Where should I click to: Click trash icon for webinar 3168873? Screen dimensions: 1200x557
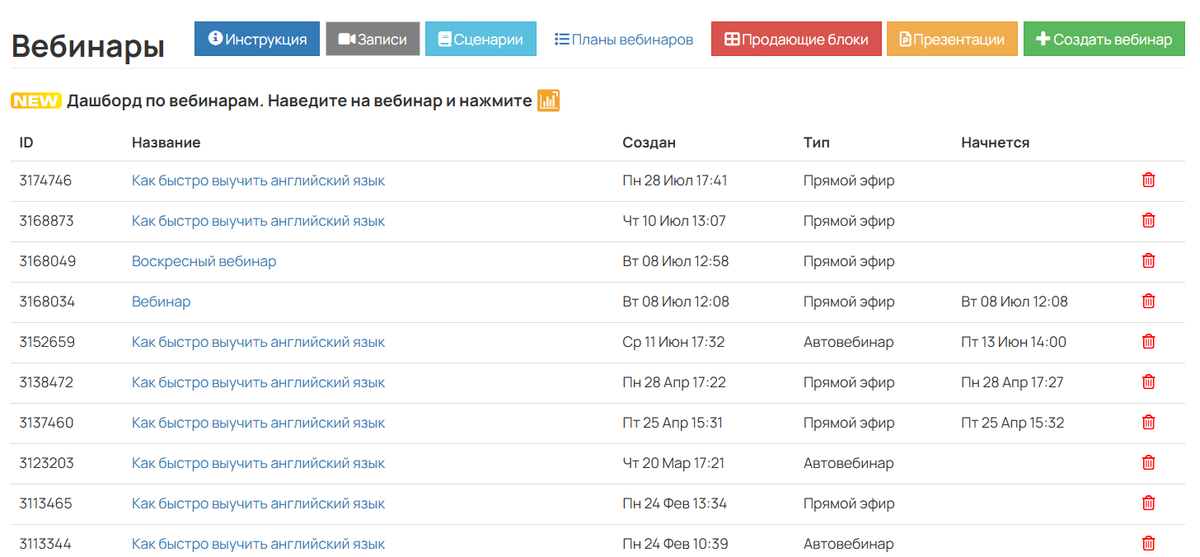pyautogui.click(x=1148, y=221)
